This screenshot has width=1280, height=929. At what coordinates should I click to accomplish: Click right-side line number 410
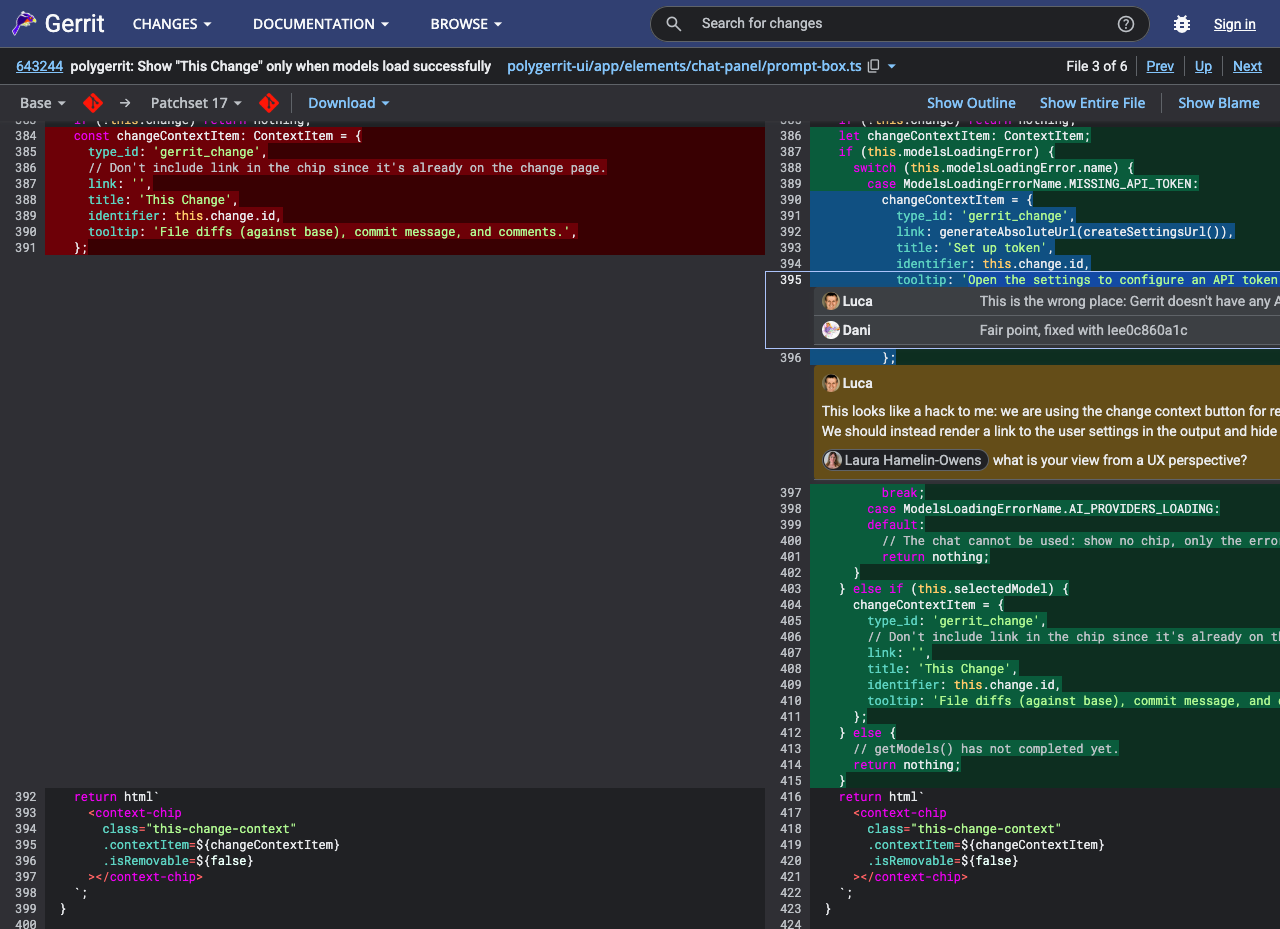click(790, 701)
